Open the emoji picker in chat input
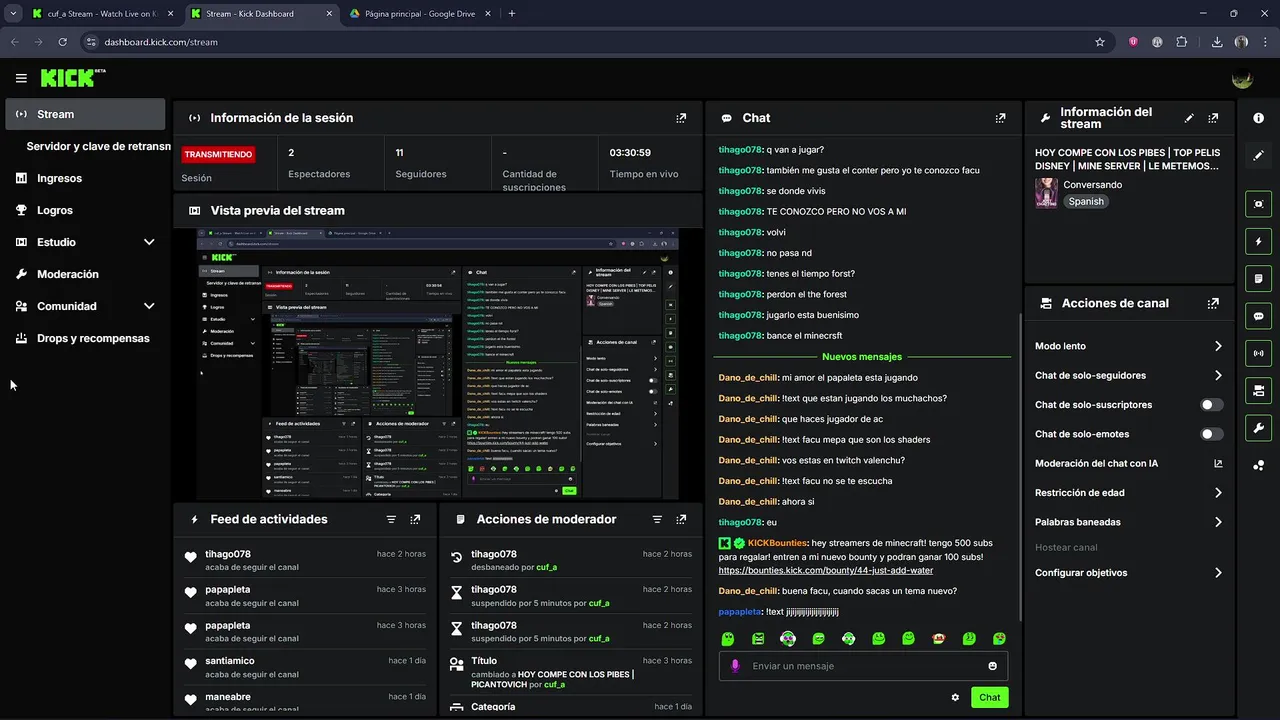The height and width of the screenshot is (720, 1280). (x=992, y=666)
